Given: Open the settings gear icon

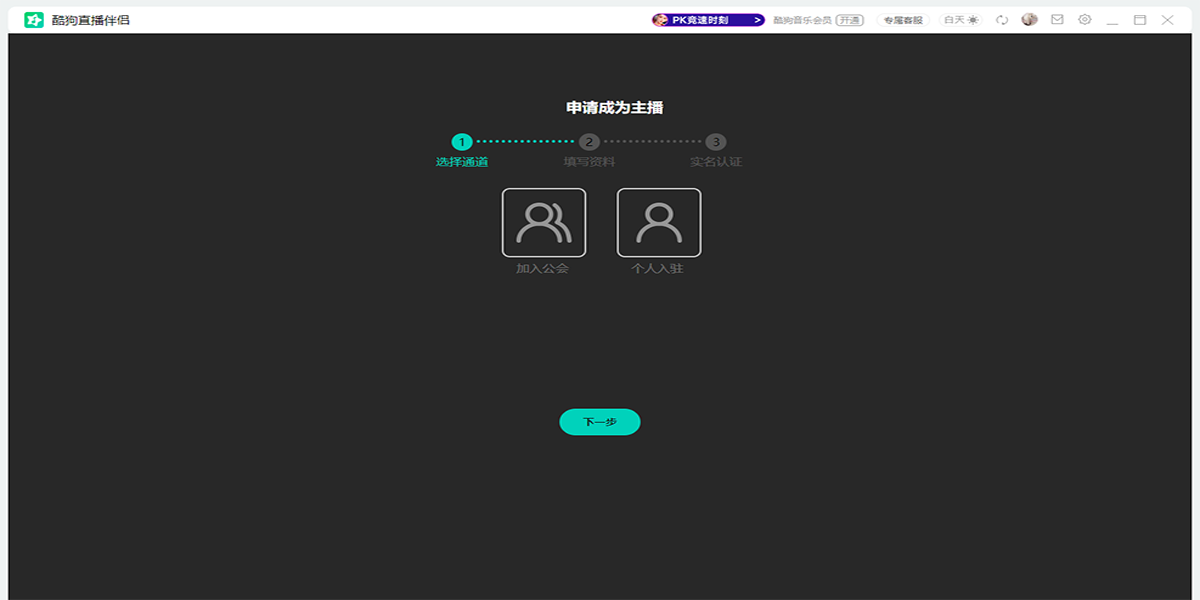Looking at the screenshot, I should tap(1085, 20).
